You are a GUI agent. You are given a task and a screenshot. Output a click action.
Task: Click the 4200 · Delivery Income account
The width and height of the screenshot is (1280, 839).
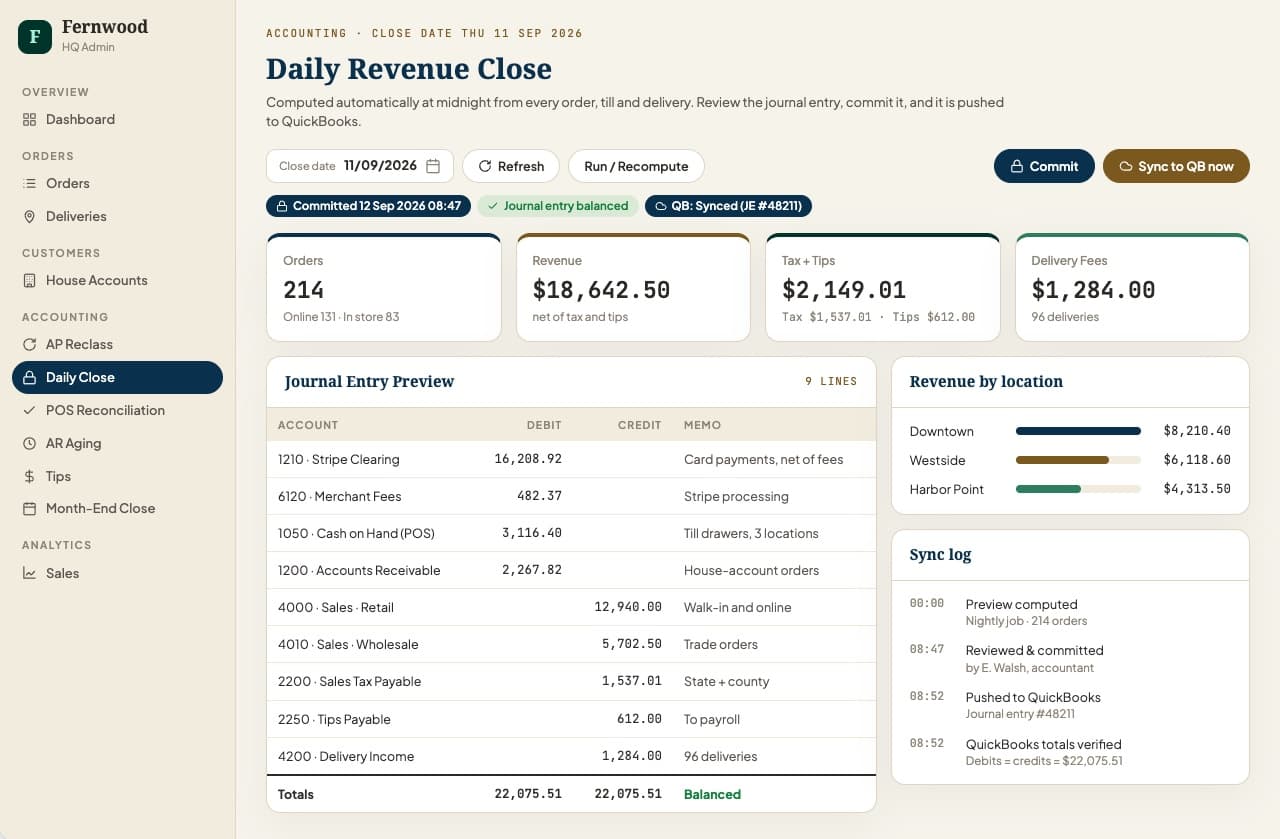[x=346, y=756]
